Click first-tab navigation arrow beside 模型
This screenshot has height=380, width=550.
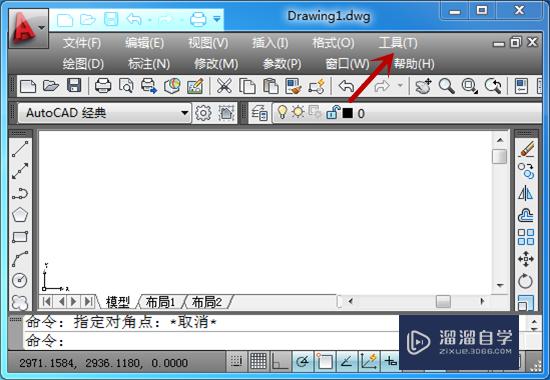coord(47,301)
